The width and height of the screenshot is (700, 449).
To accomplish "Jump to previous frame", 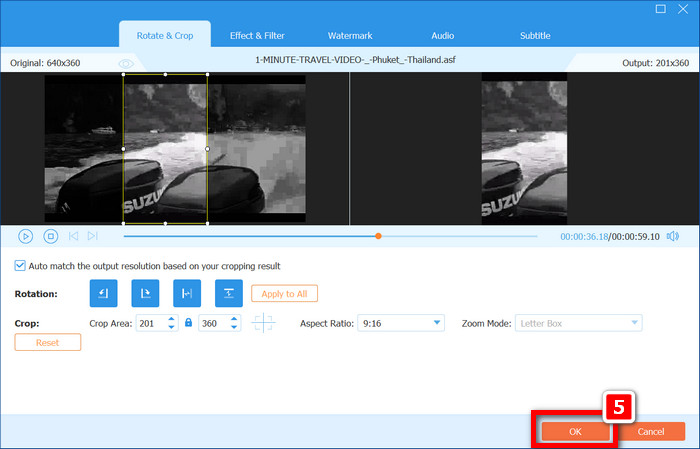I will 73,236.
